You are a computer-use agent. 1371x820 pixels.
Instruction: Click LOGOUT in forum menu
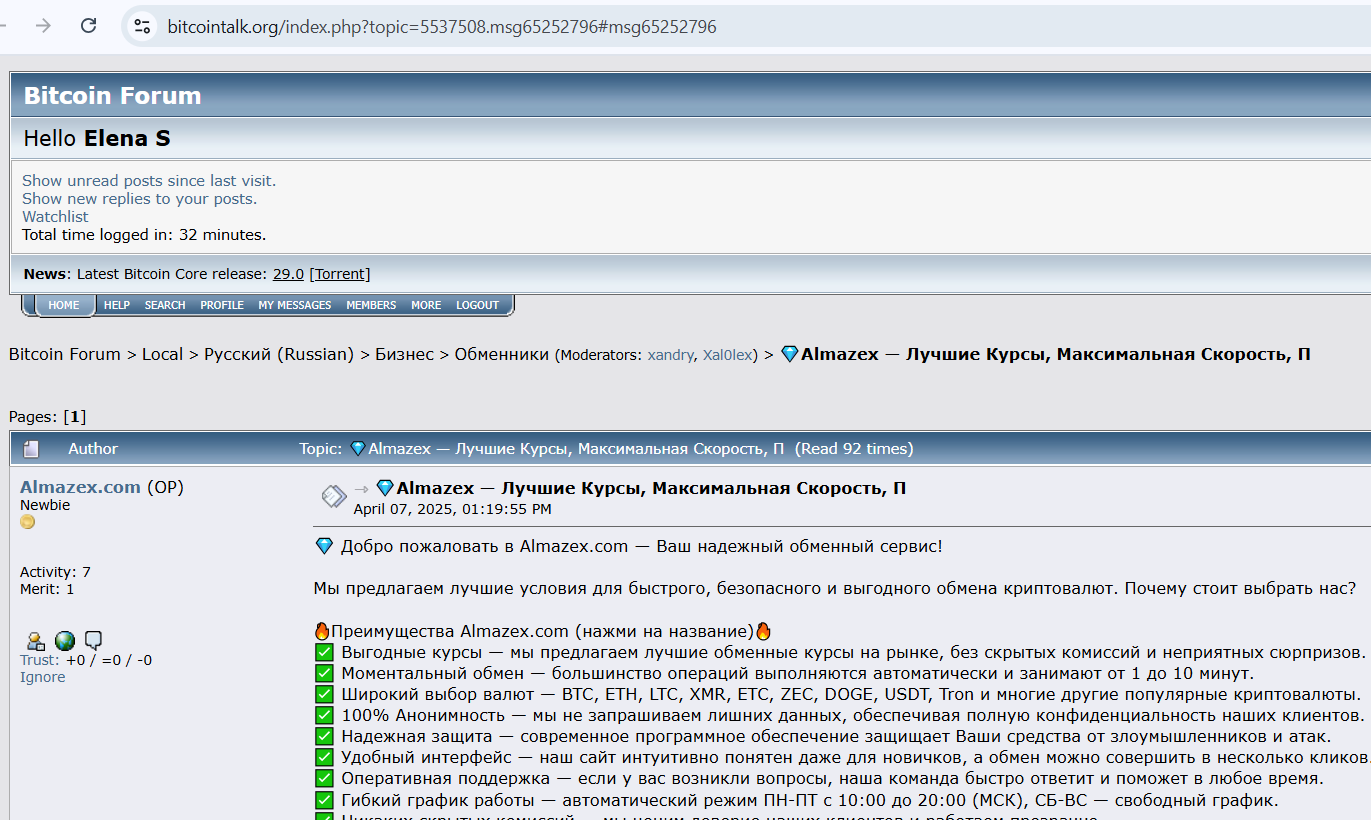(x=478, y=305)
